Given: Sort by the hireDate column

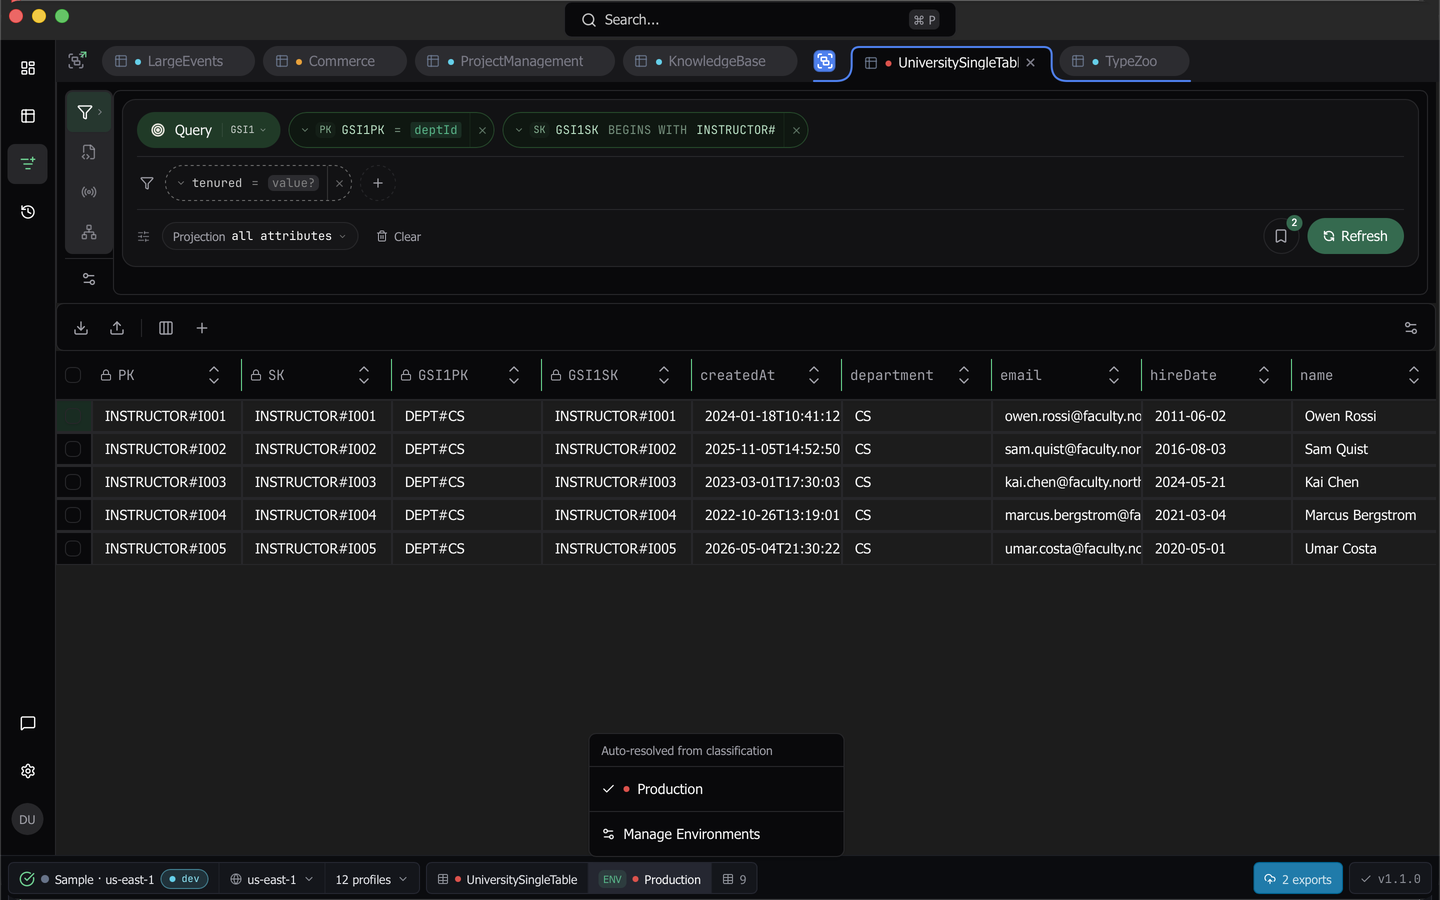Looking at the screenshot, I should (x=1264, y=375).
